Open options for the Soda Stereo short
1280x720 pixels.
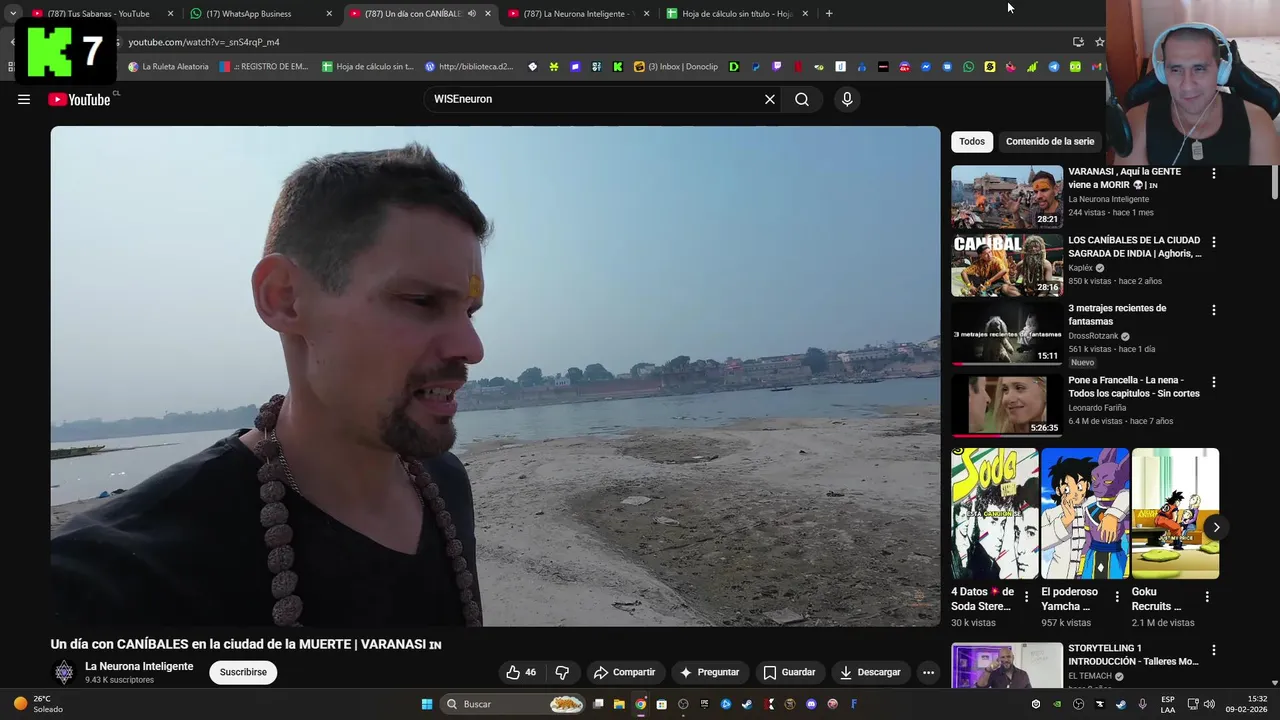click(1026, 597)
